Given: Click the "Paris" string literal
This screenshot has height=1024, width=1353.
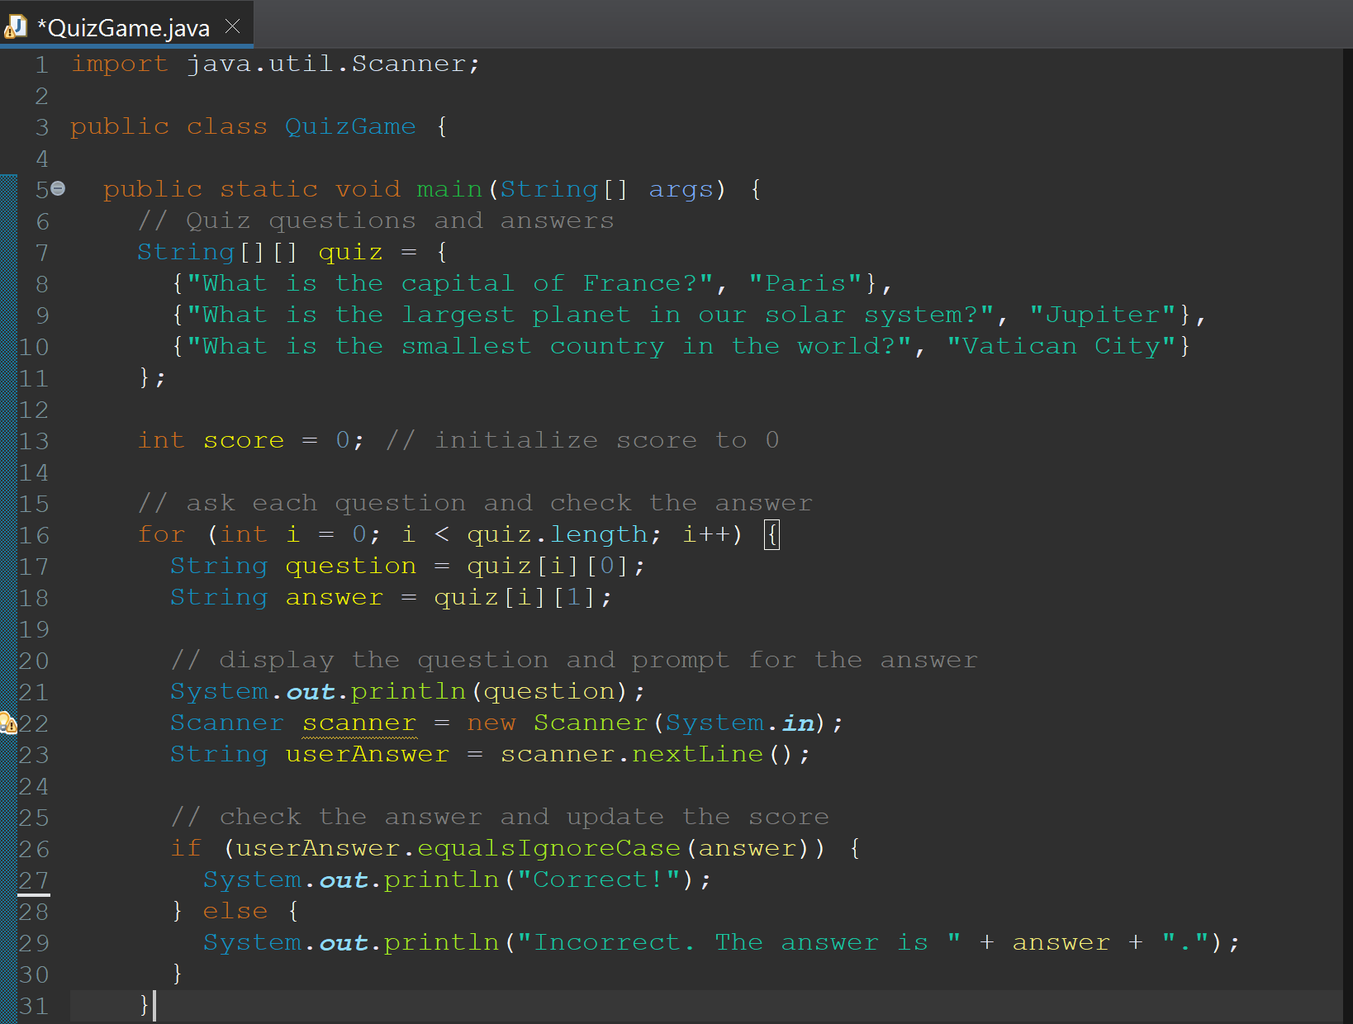Looking at the screenshot, I should click(x=806, y=284).
